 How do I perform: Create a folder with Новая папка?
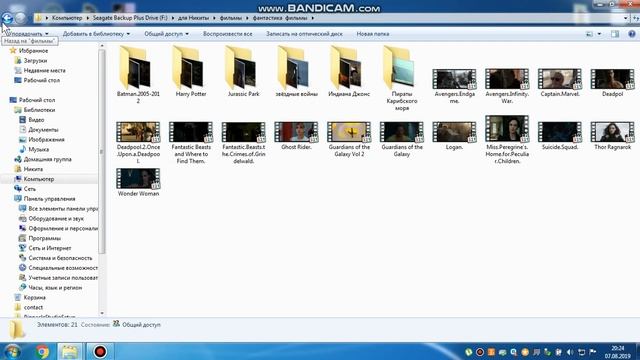pos(373,34)
